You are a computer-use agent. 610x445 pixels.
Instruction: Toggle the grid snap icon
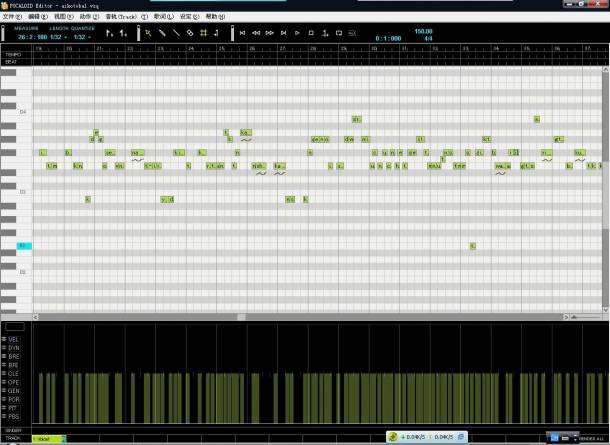click(203, 33)
